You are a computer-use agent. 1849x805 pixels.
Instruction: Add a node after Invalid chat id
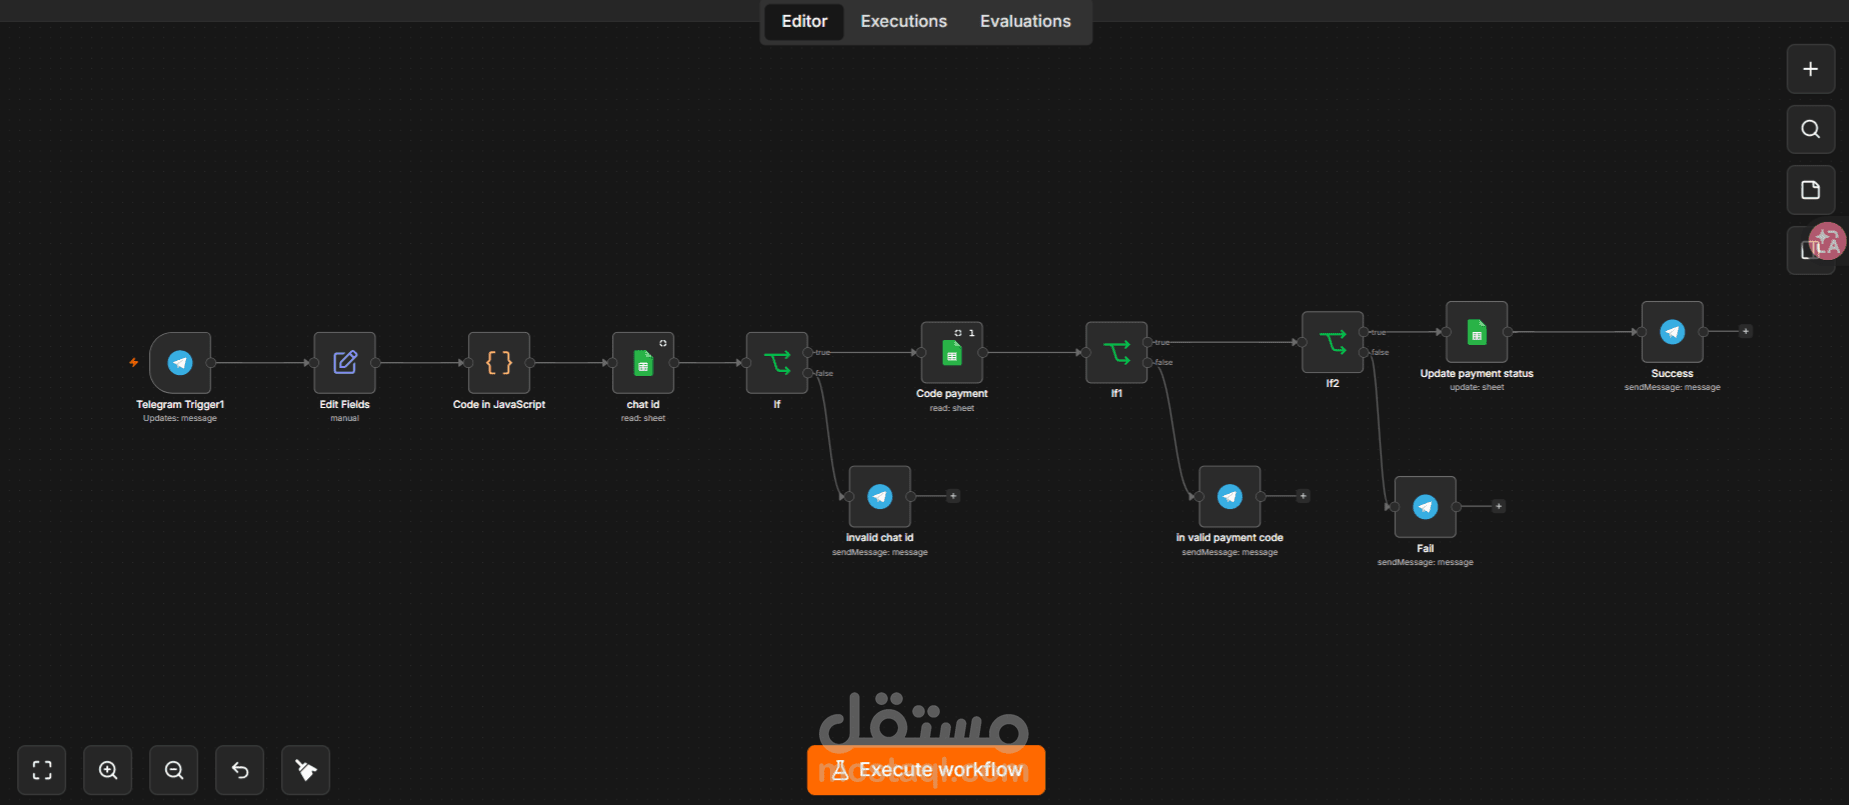click(x=953, y=496)
